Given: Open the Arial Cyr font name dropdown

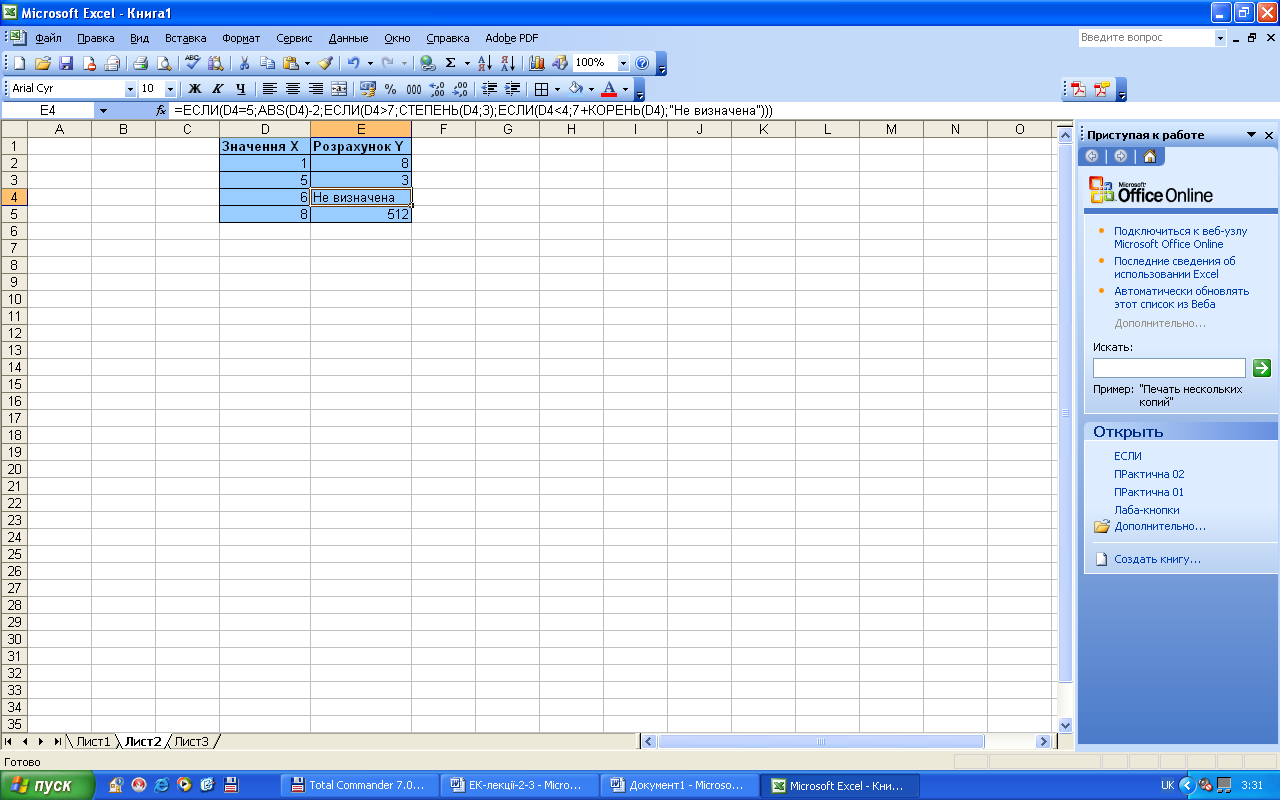Looking at the screenshot, I should [x=130, y=89].
